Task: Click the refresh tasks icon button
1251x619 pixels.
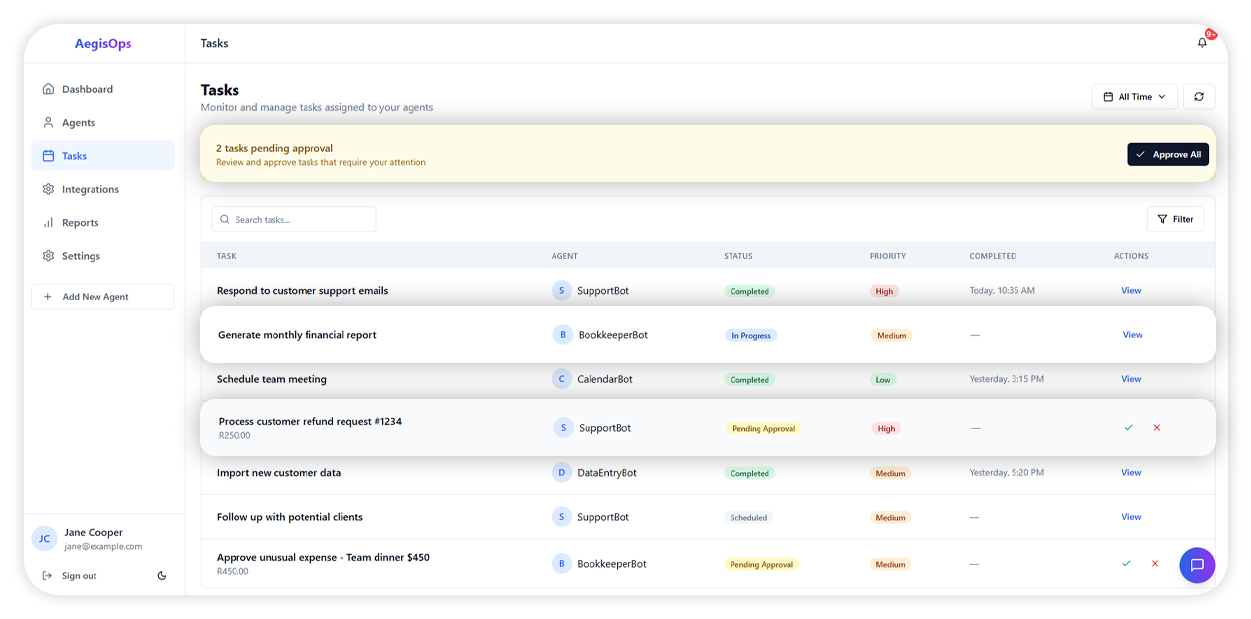Action: 1199,97
